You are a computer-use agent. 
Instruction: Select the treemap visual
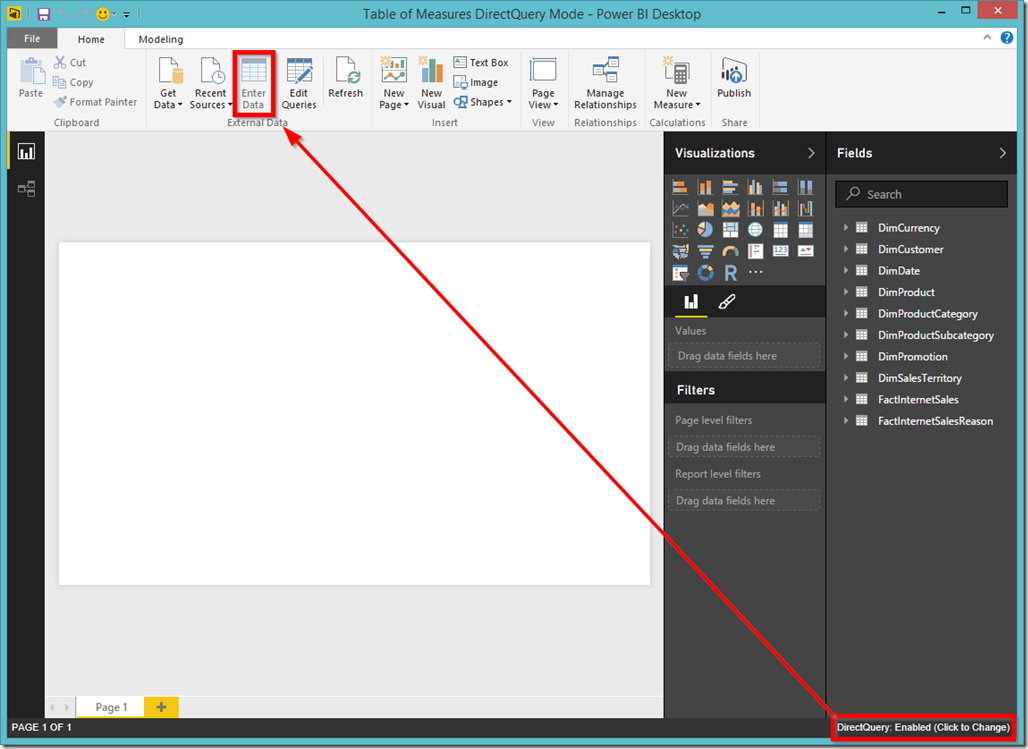[730, 230]
